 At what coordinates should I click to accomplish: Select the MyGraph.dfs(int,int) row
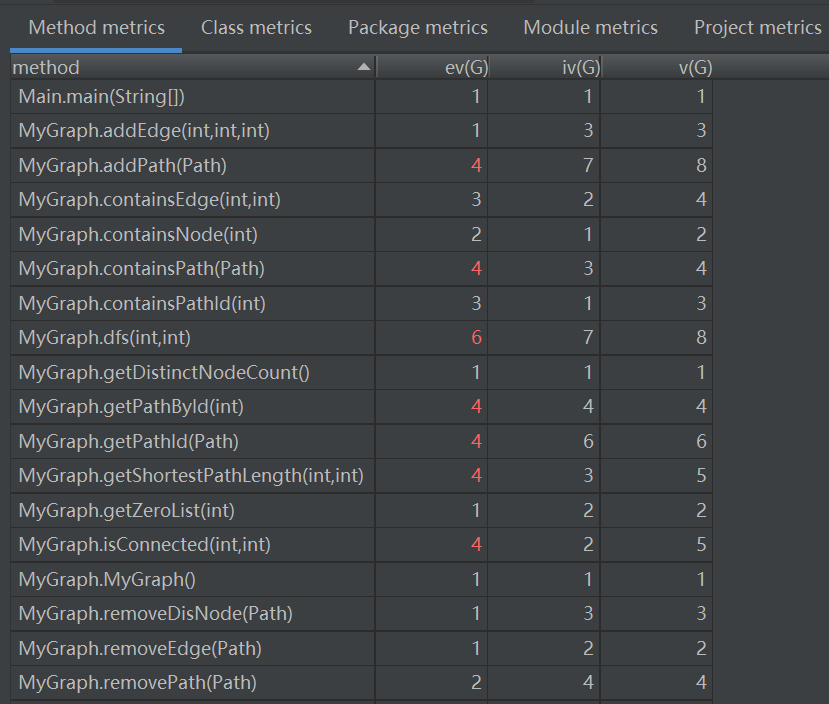tap(361, 338)
